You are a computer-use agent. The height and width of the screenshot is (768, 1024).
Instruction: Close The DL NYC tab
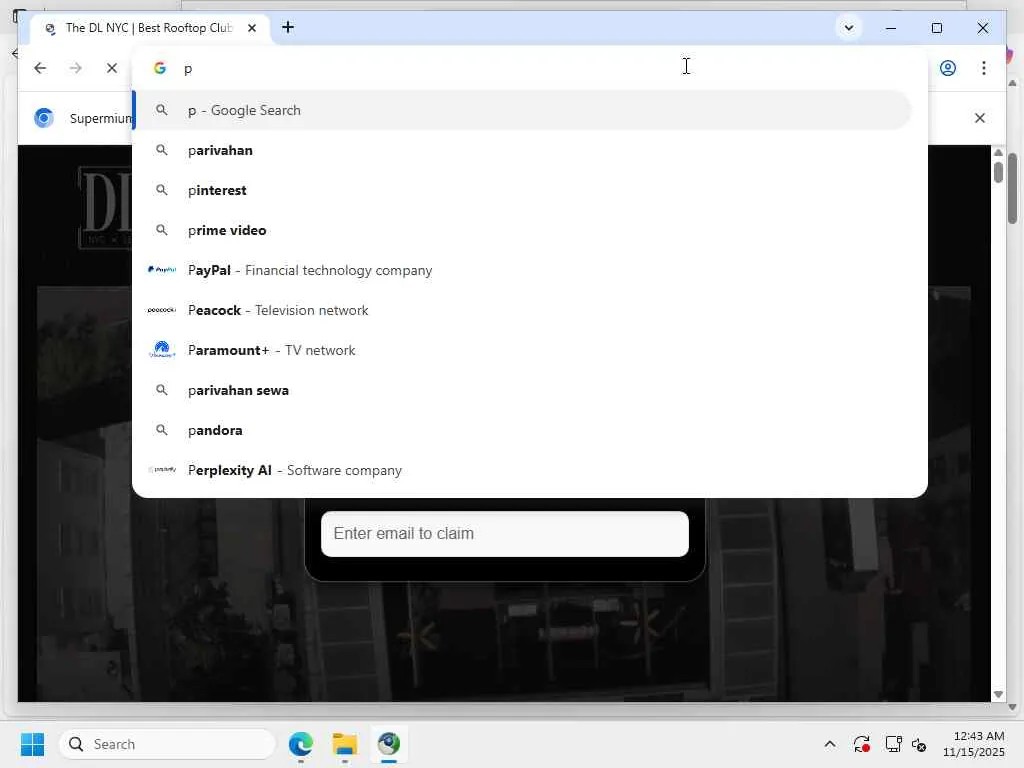point(252,28)
